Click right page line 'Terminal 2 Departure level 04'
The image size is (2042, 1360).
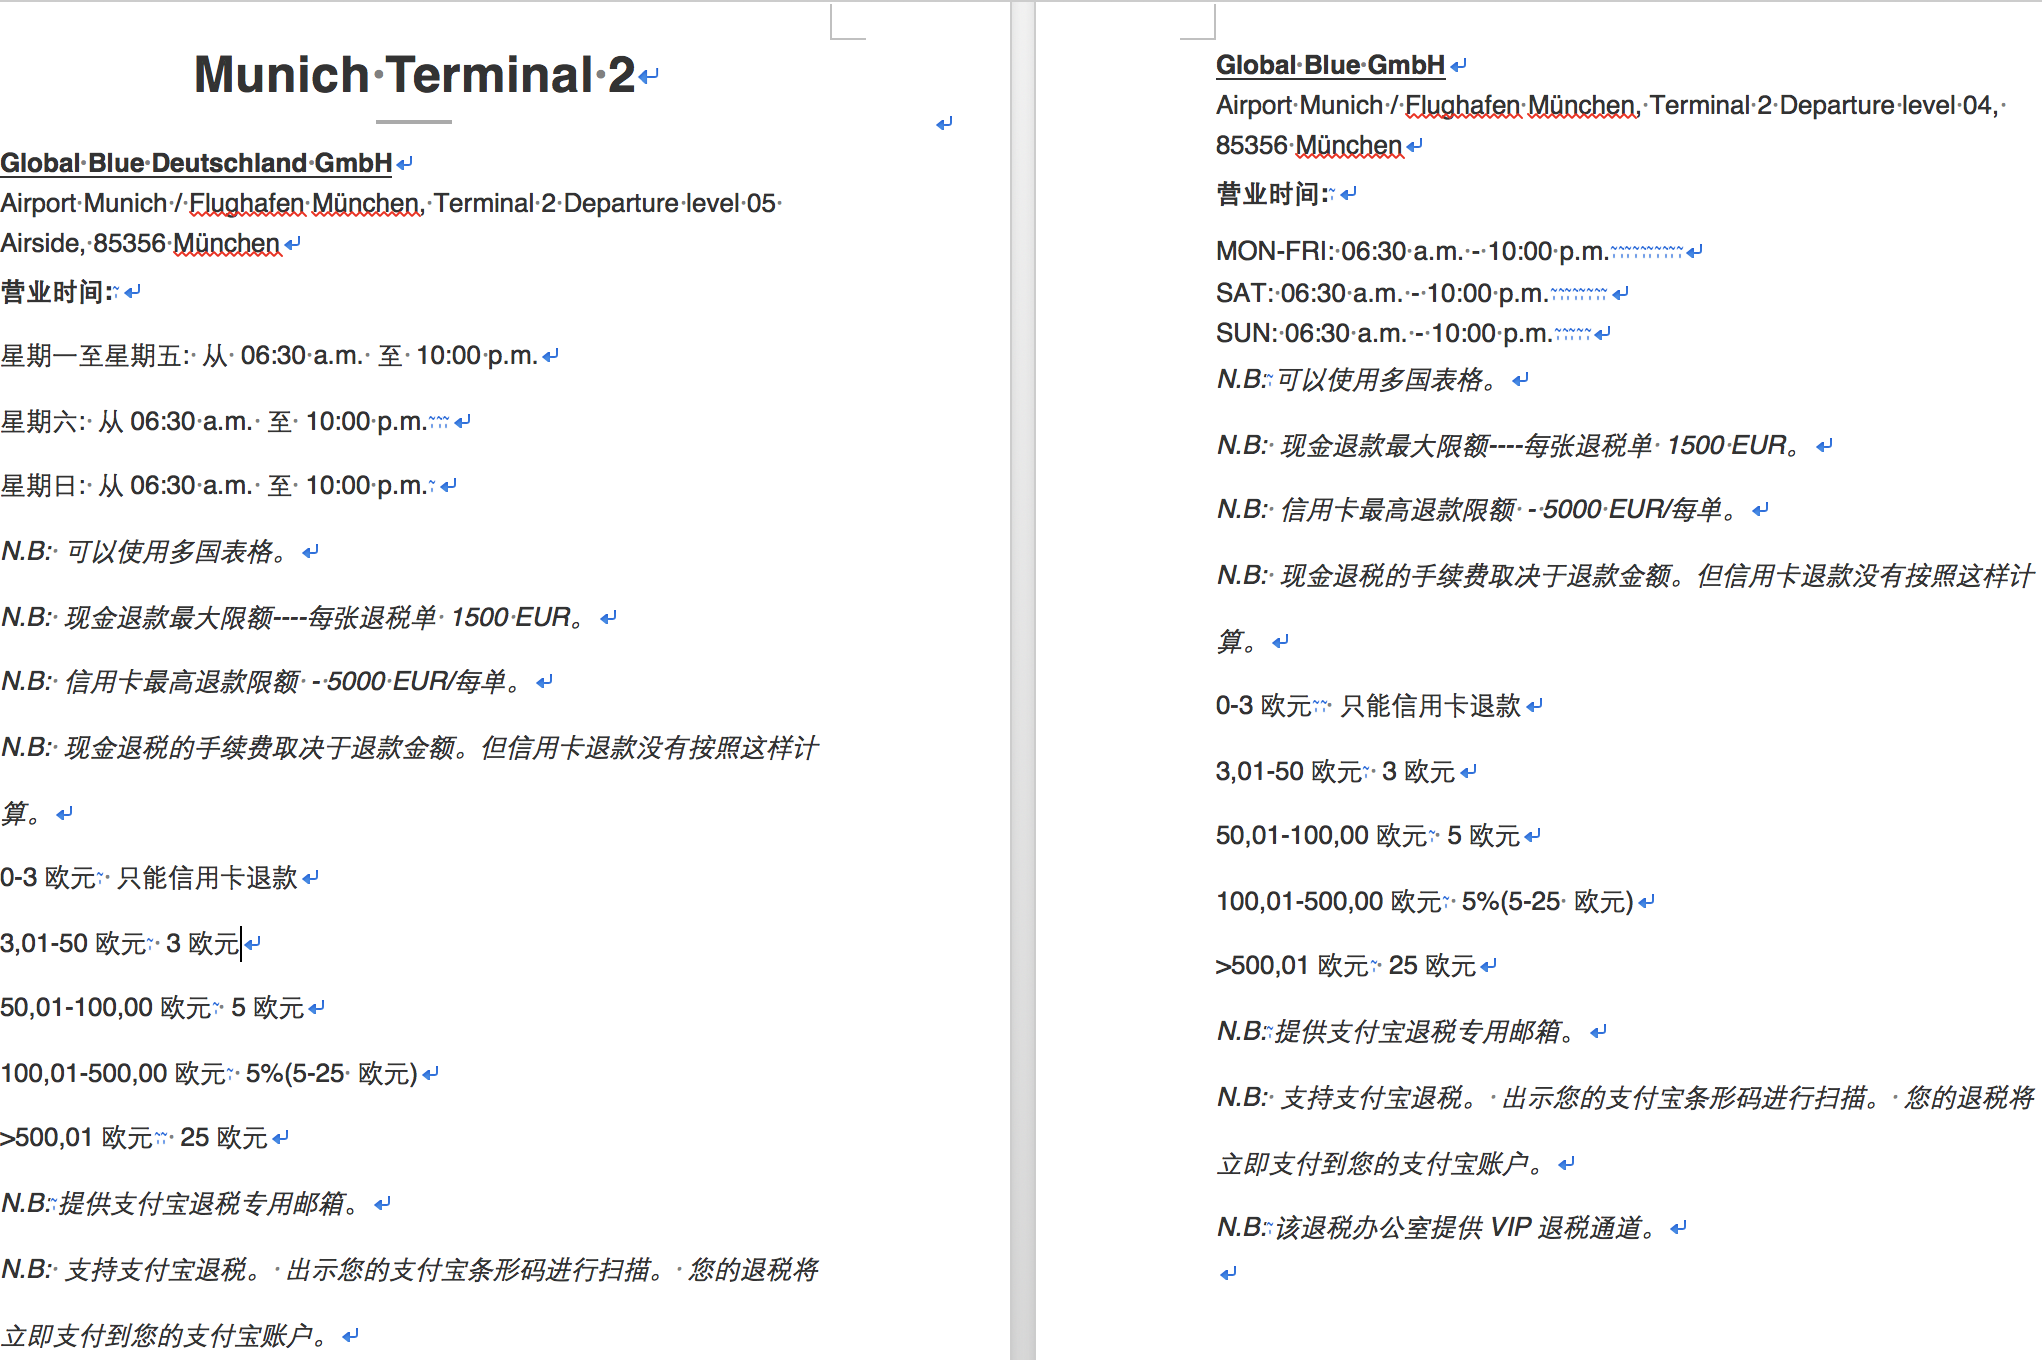1824,105
